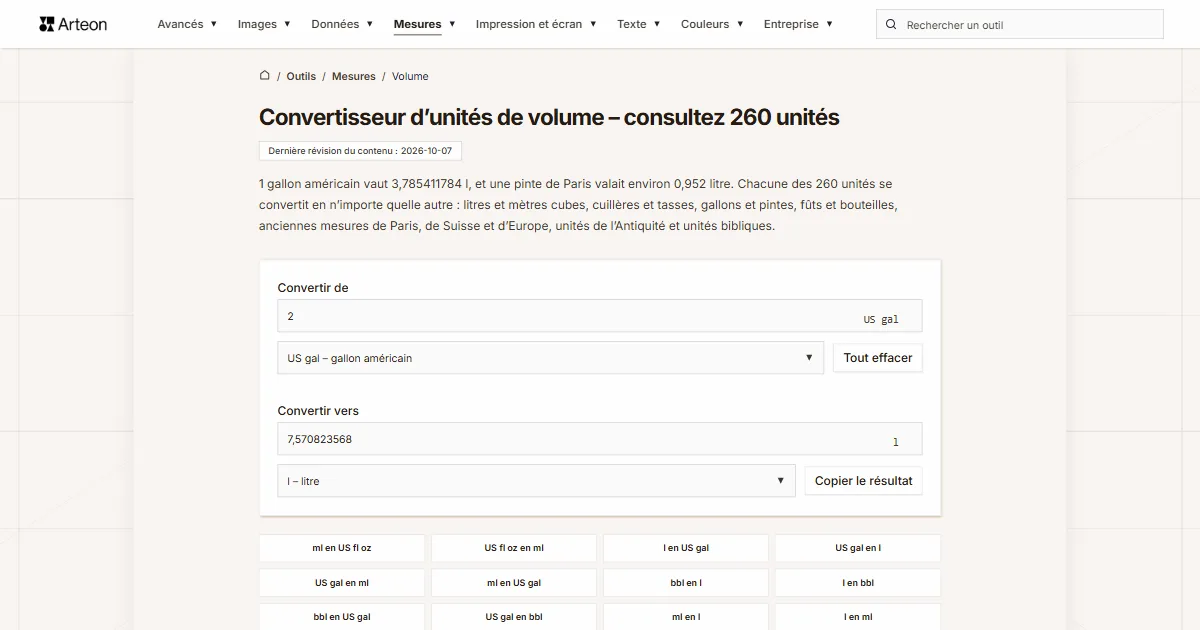The width and height of the screenshot is (1200, 630).
Task: Click the Dernière révision du contenu date badge
Action: click(x=360, y=151)
